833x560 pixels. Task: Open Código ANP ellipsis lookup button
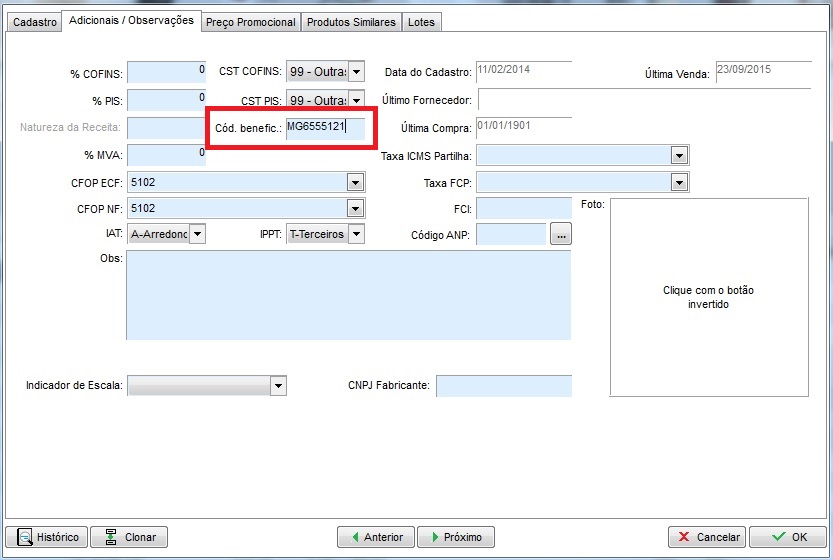pos(561,234)
